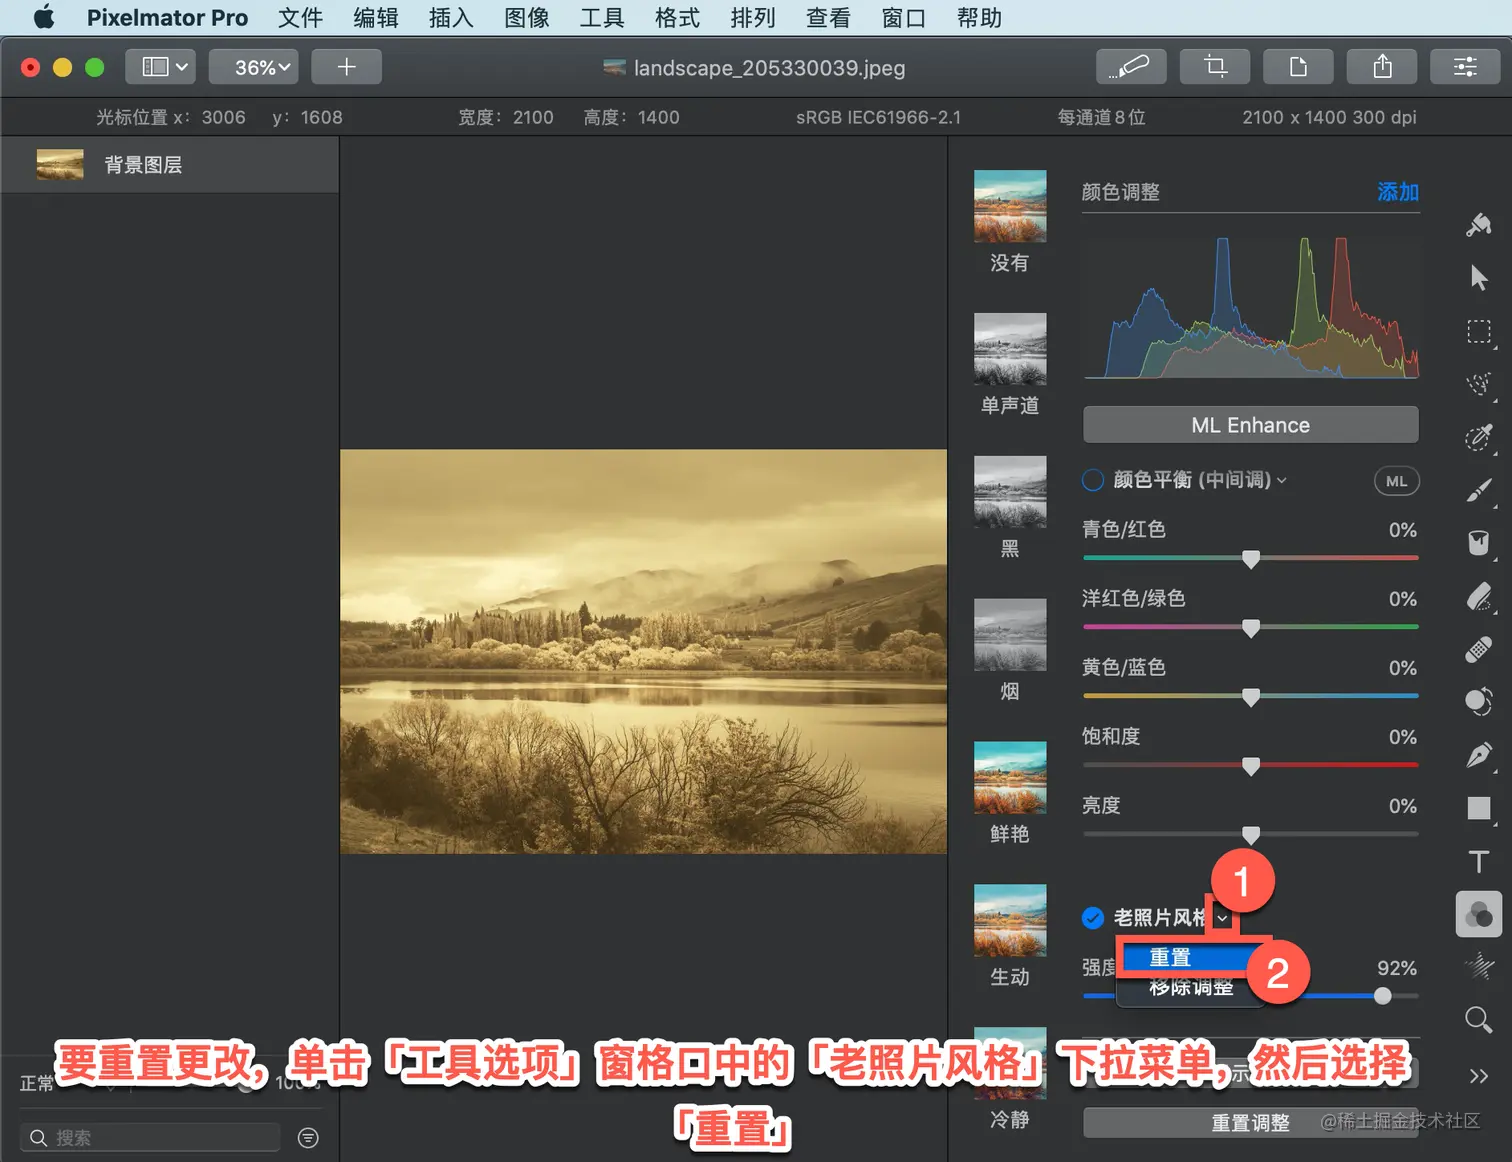Select the Lighten/Darken retouch tool
Screen dimensions: 1512x1162
click(x=1479, y=702)
